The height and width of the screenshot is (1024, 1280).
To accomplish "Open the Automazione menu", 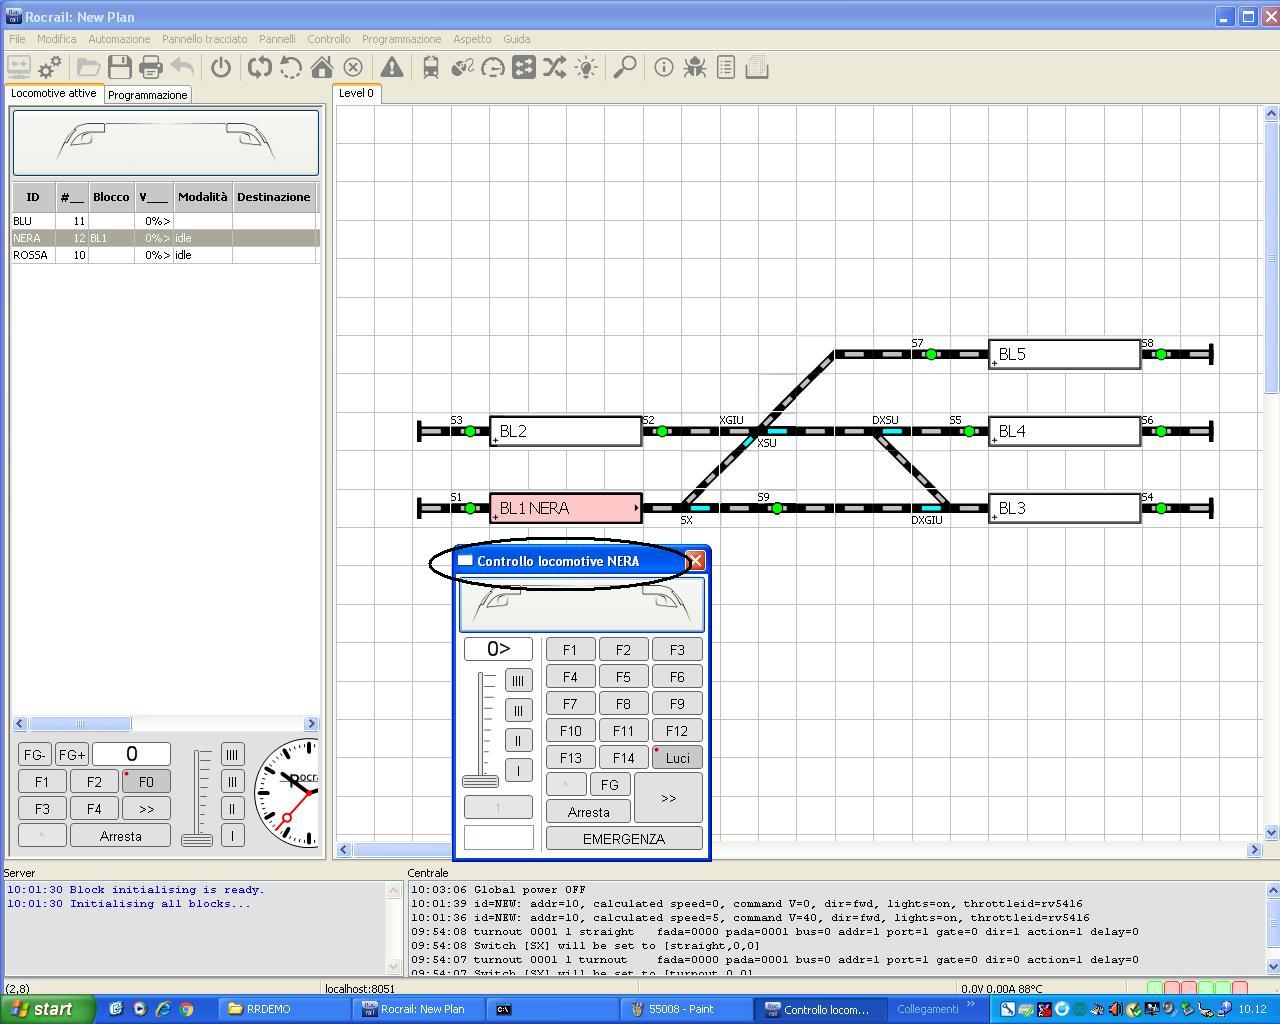I will click(119, 39).
